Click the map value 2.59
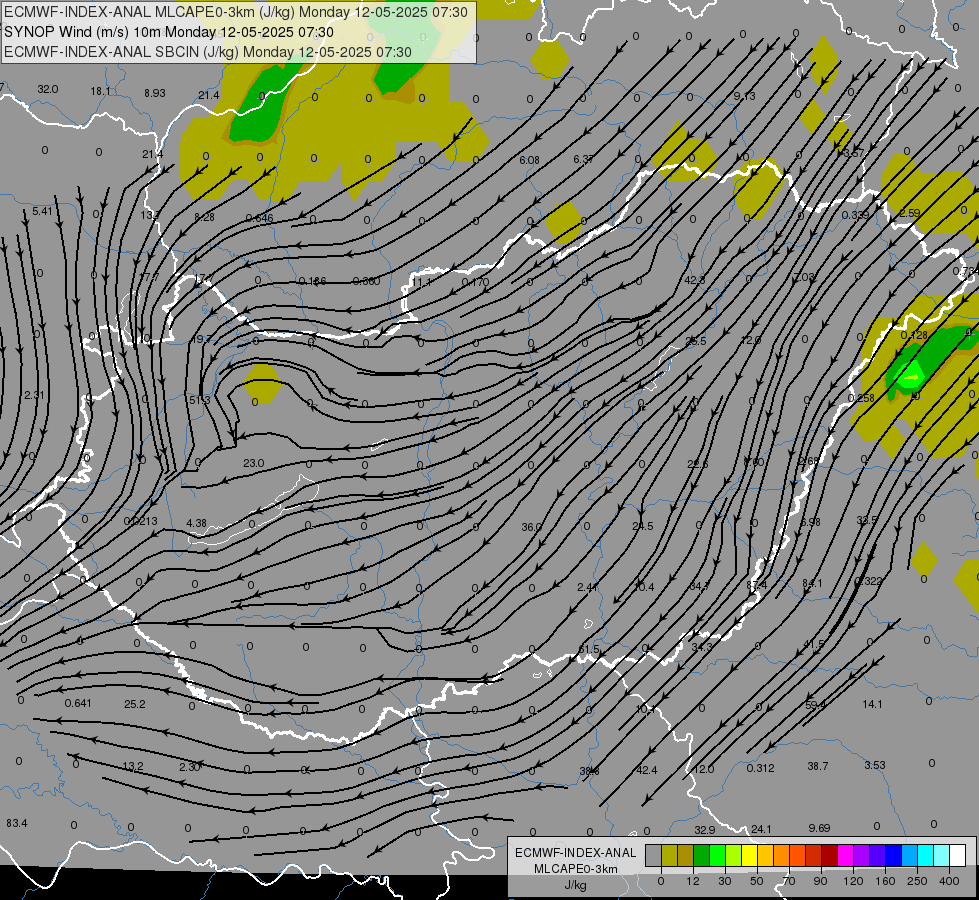979x900 pixels. pyautogui.click(x=910, y=212)
